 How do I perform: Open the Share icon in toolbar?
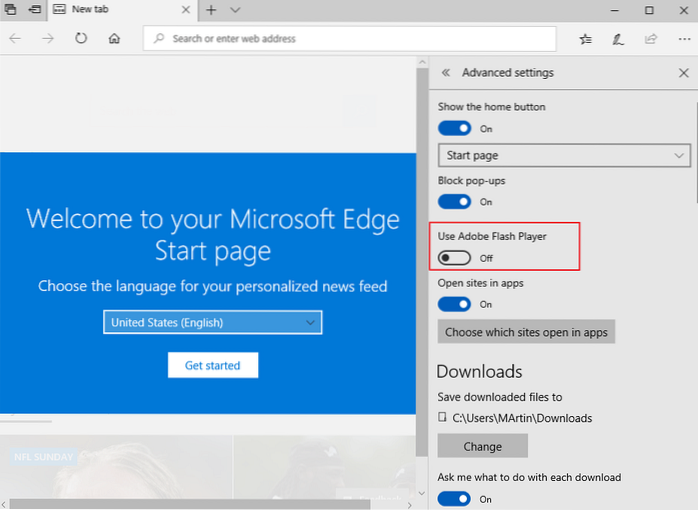point(651,39)
